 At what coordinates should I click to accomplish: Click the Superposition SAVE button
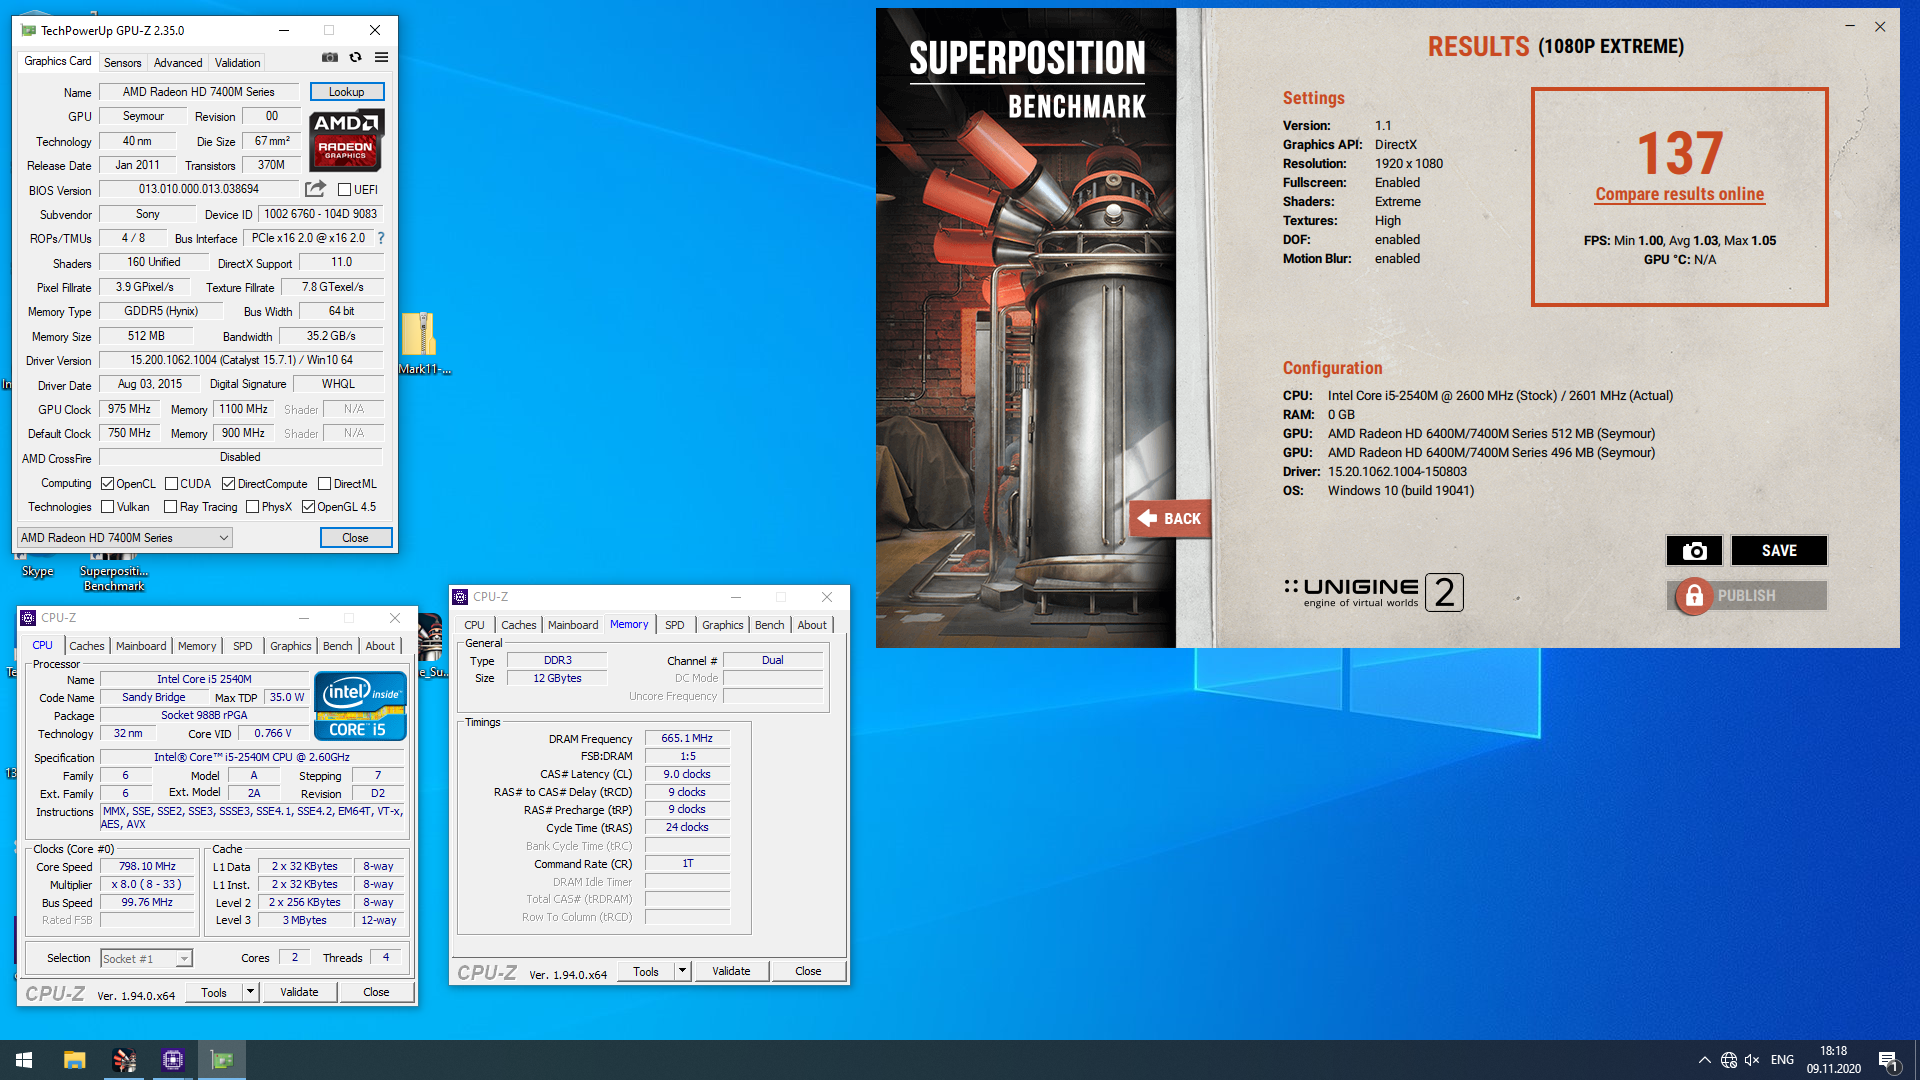click(1779, 551)
